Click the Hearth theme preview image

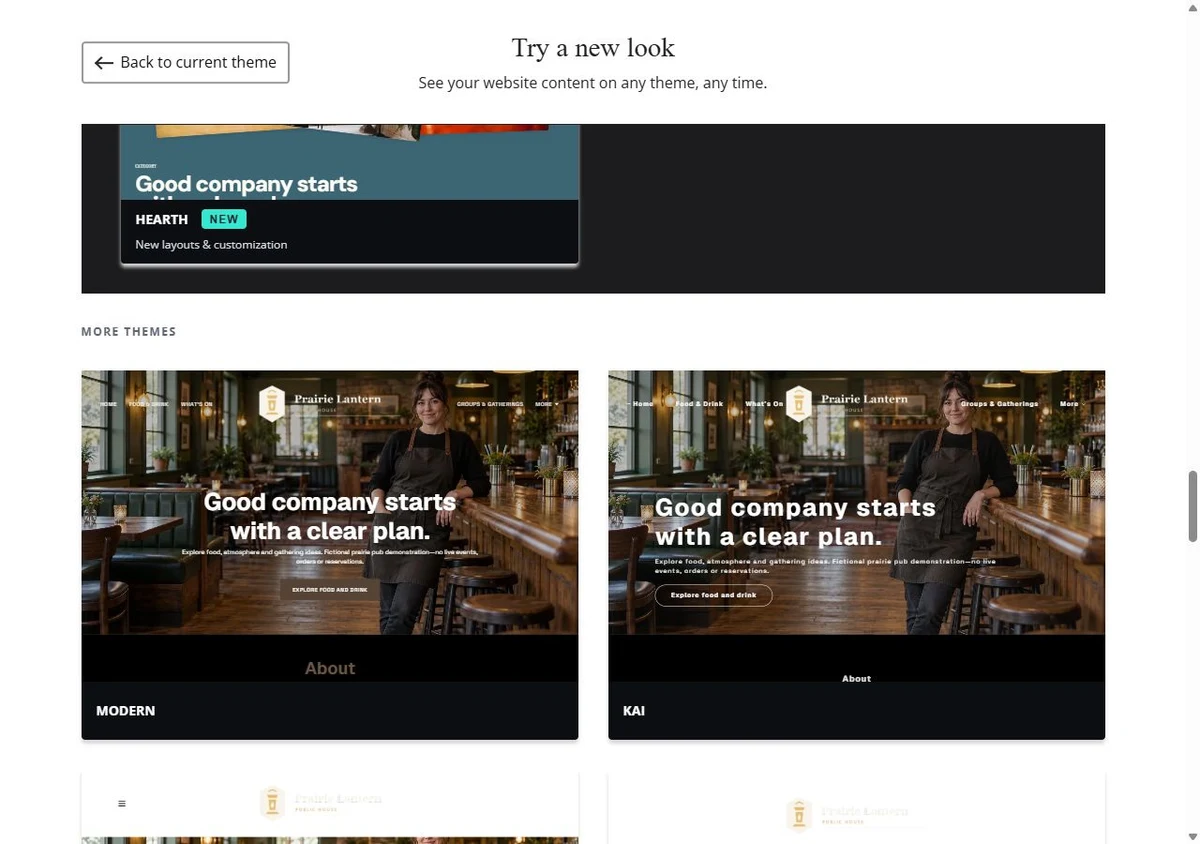click(350, 162)
